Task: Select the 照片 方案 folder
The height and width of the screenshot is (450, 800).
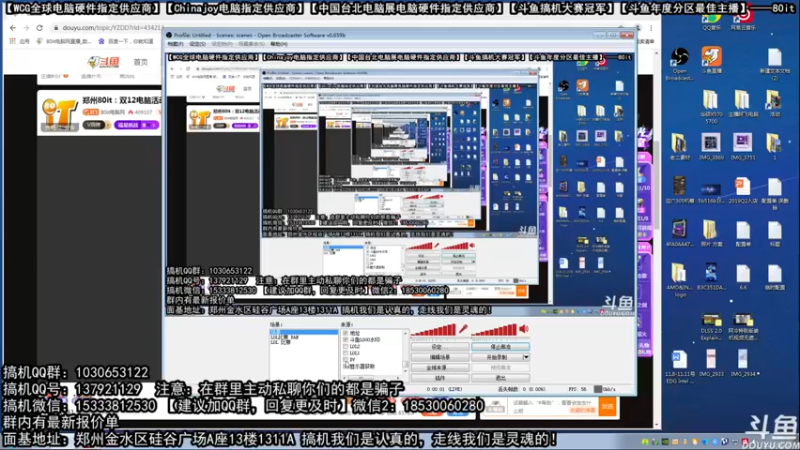Action: pos(711,234)
